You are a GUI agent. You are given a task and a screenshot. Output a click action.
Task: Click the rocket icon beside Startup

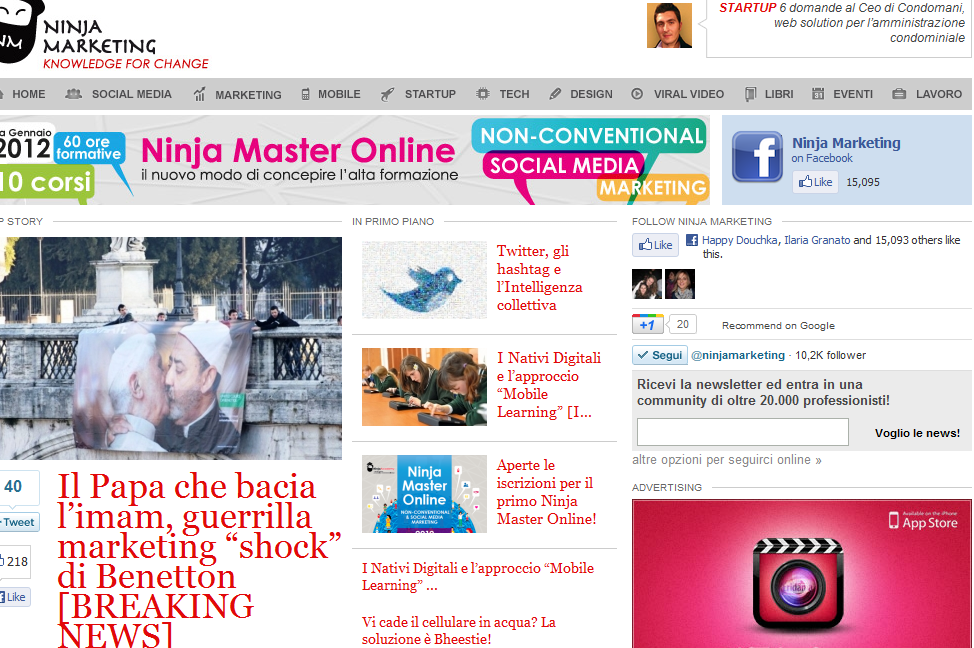(x=387, y=94)
